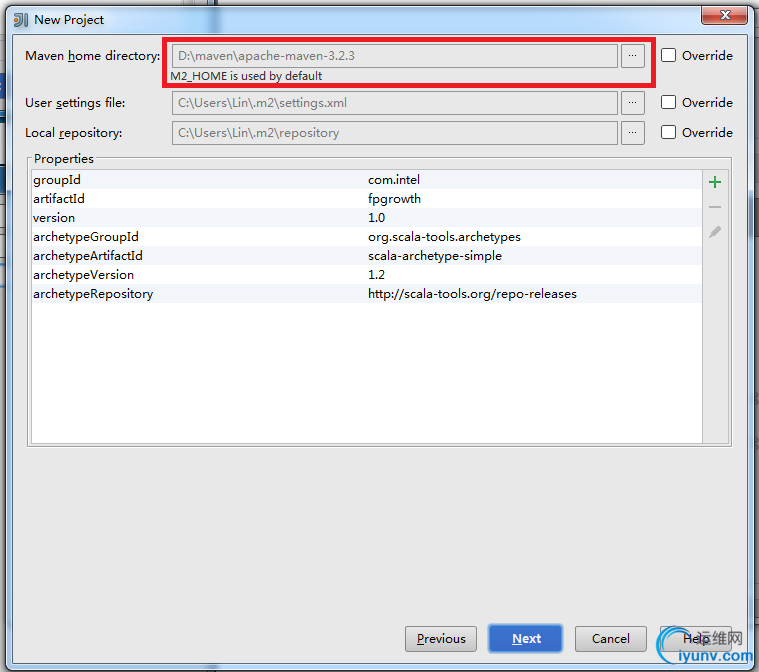Click the pencil edit property icon
This screenshot has height=672, width=759.
coord(714,232)
